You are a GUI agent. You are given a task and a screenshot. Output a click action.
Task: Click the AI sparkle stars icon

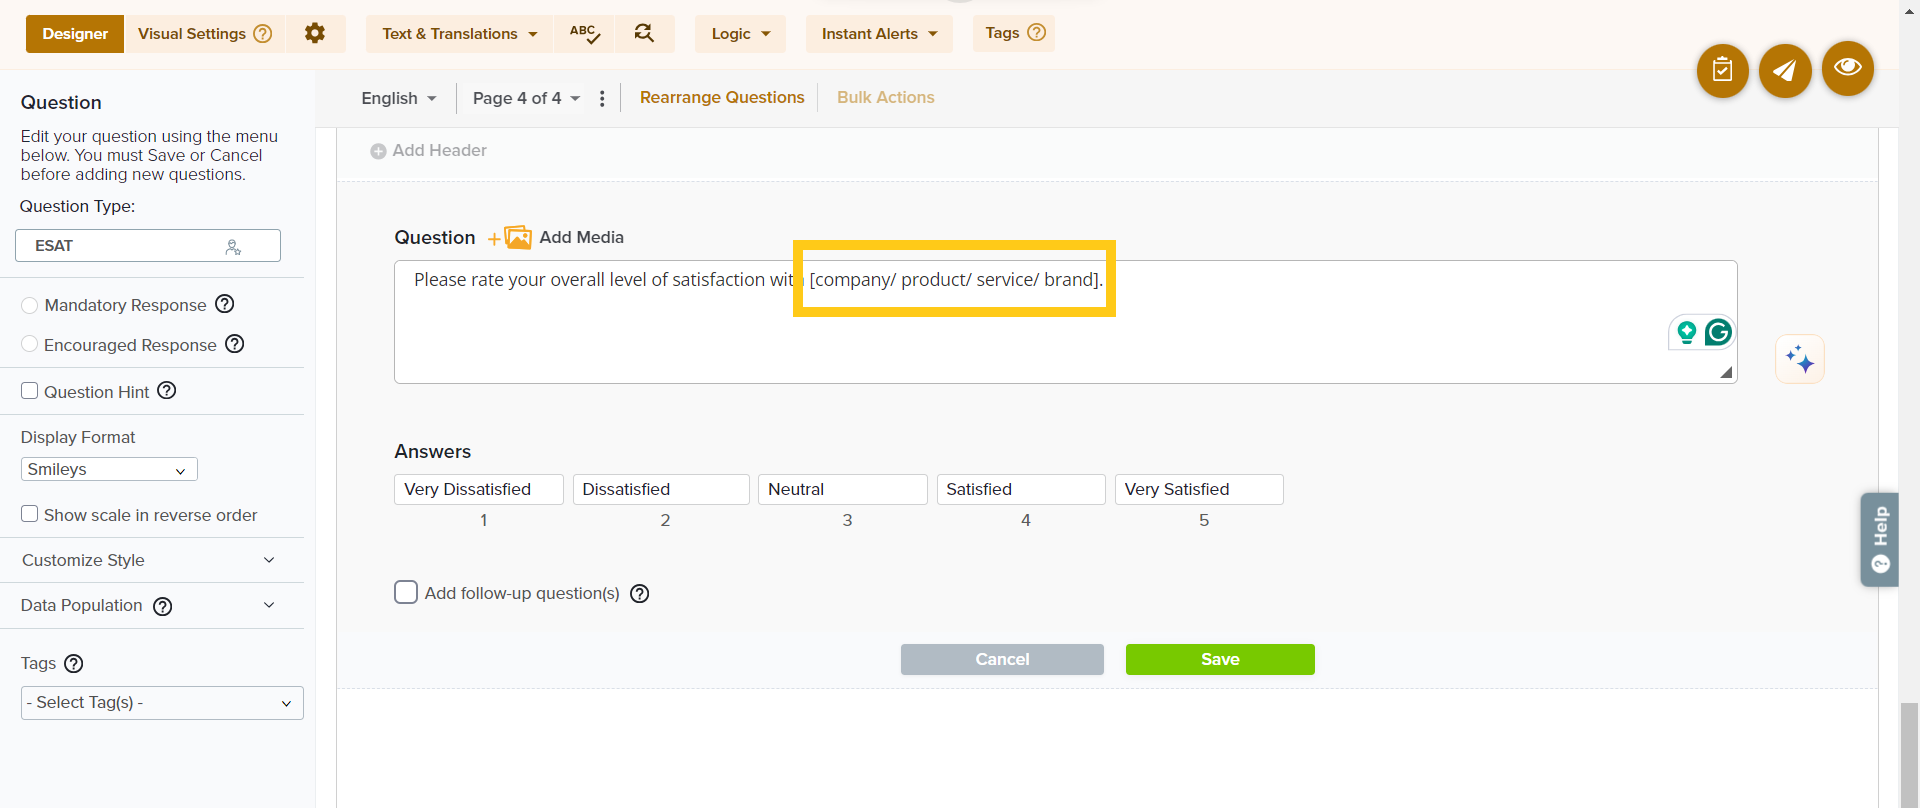click(1799, 359)
